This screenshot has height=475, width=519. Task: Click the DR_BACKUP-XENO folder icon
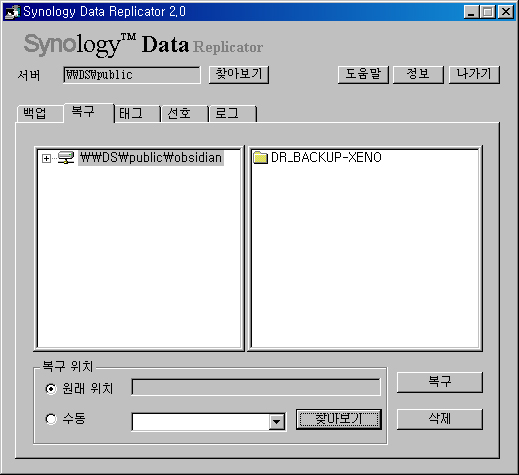pyautogui.click(x=260, y=157)
